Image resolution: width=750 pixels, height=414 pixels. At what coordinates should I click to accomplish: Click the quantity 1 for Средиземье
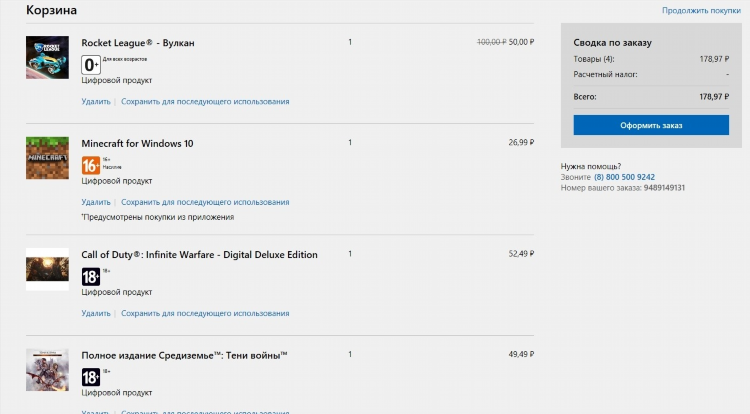pos(350,354)
